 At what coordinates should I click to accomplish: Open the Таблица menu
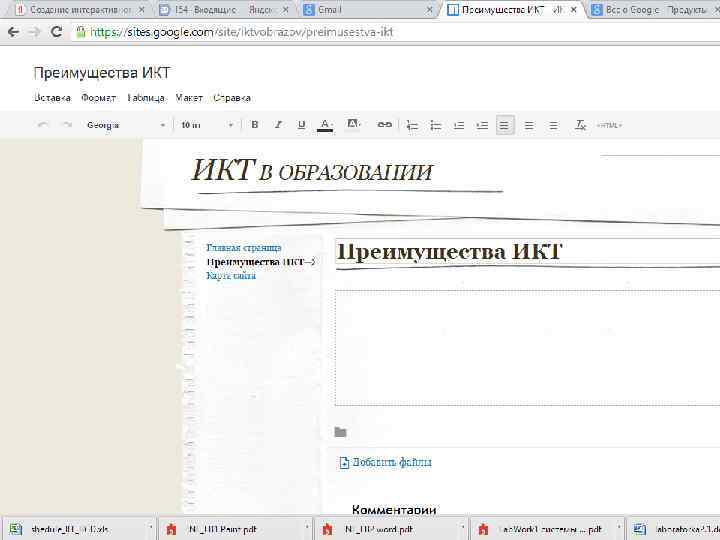coord(146,98)
